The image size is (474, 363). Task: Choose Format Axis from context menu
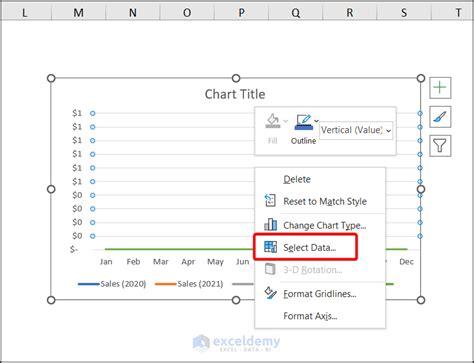(x=320, y=316)
